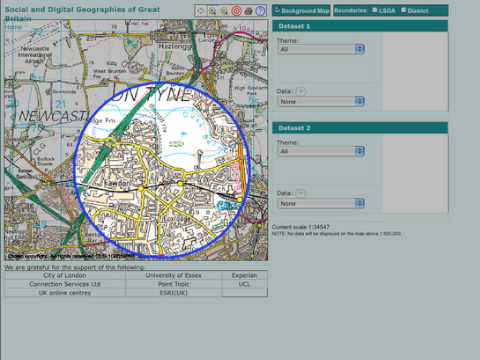The image size is (480, 360).
Task: Click the Connection Services Ltd cell
Action: pos(65,284)
